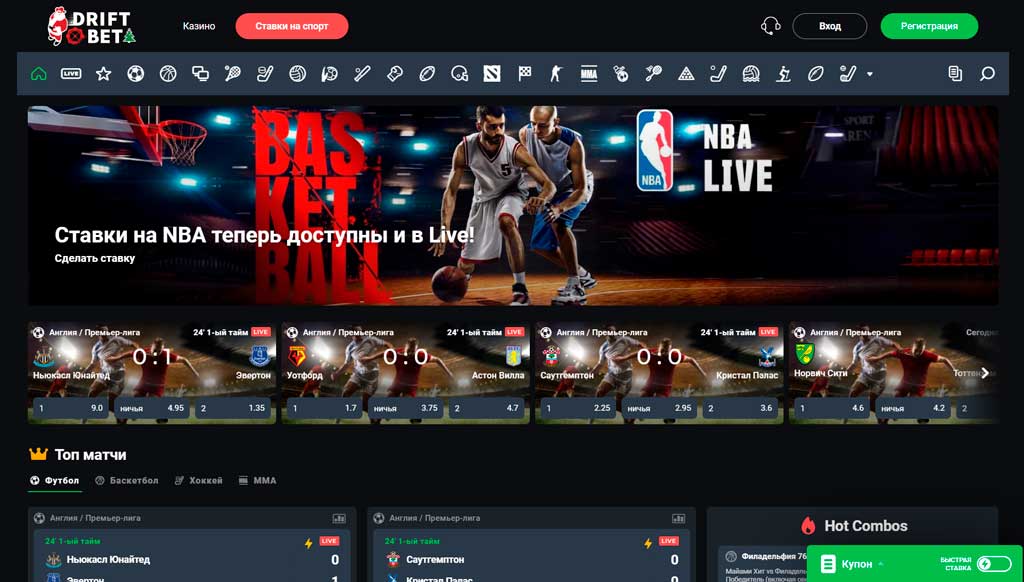1024x582 pixels.
Task: Switch to Футбол tab in Топ матчи
Action: [55, 481]
